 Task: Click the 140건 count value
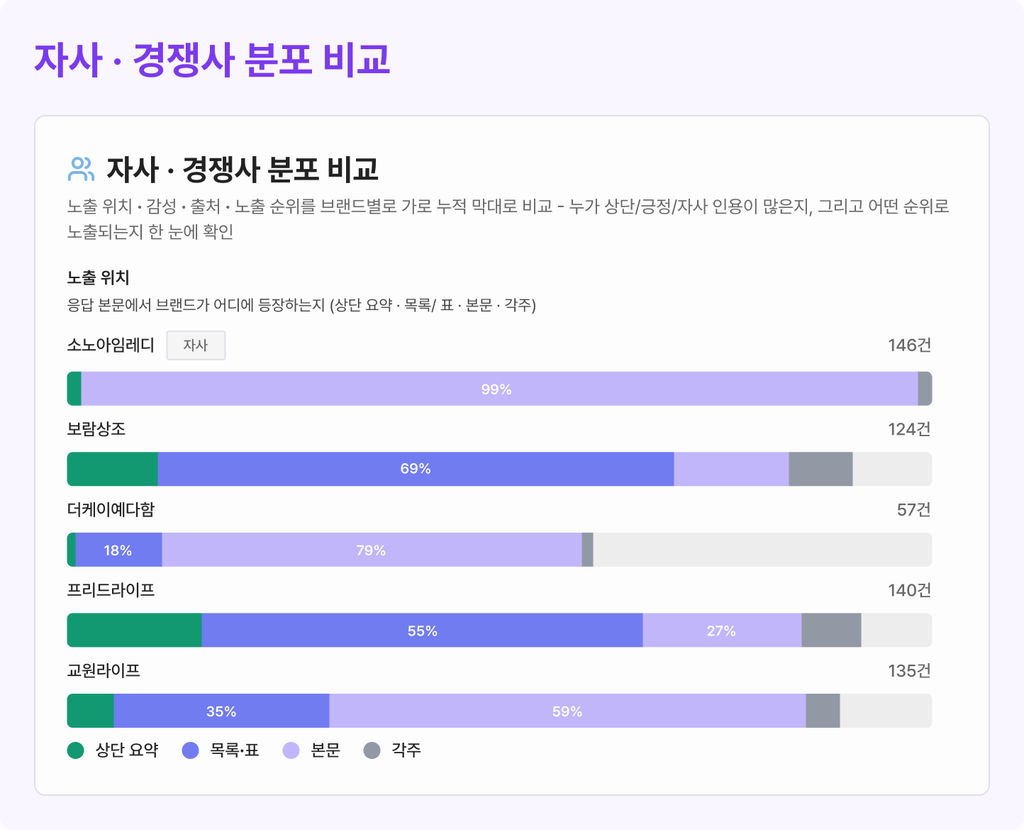tap(909, 590)
